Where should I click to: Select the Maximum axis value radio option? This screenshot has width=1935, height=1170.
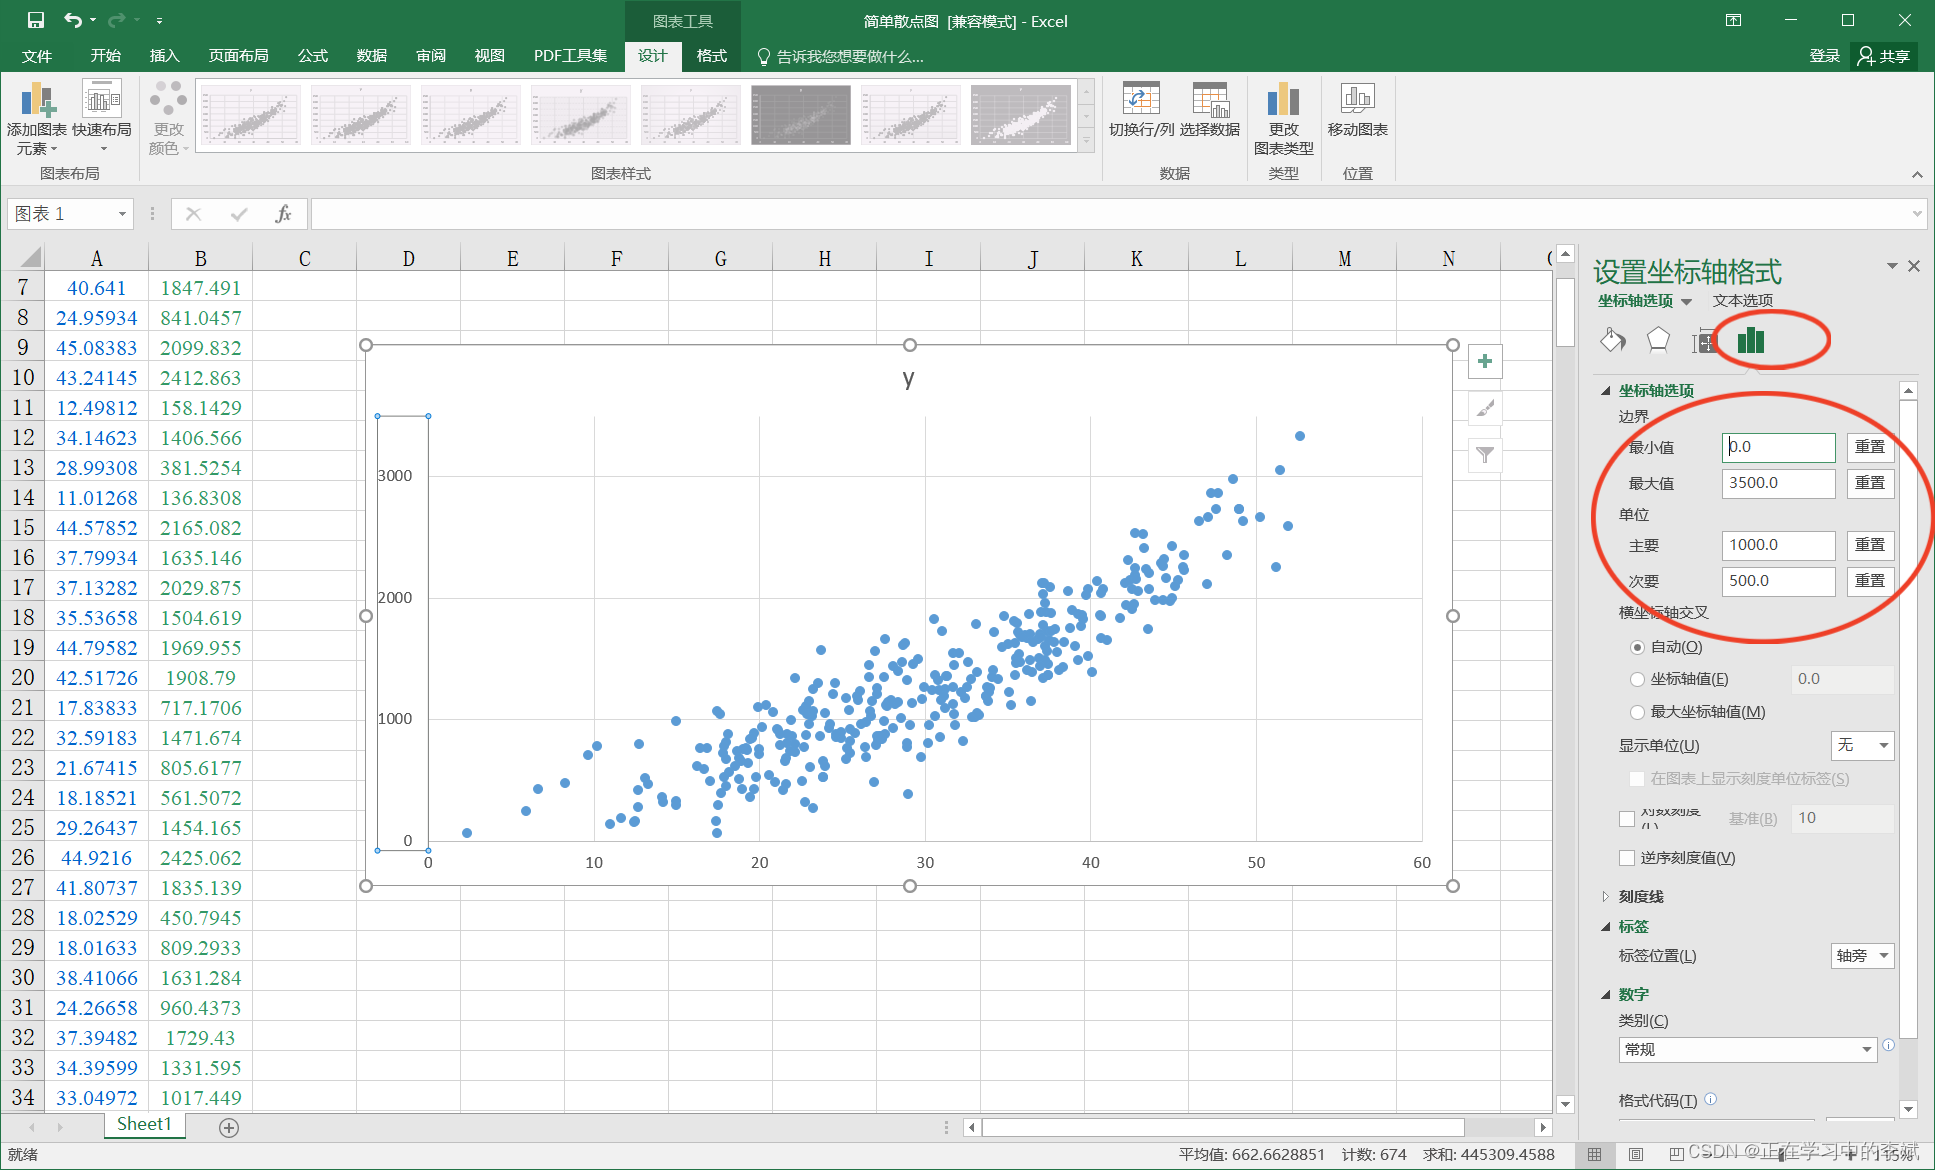coord(1637,712)
